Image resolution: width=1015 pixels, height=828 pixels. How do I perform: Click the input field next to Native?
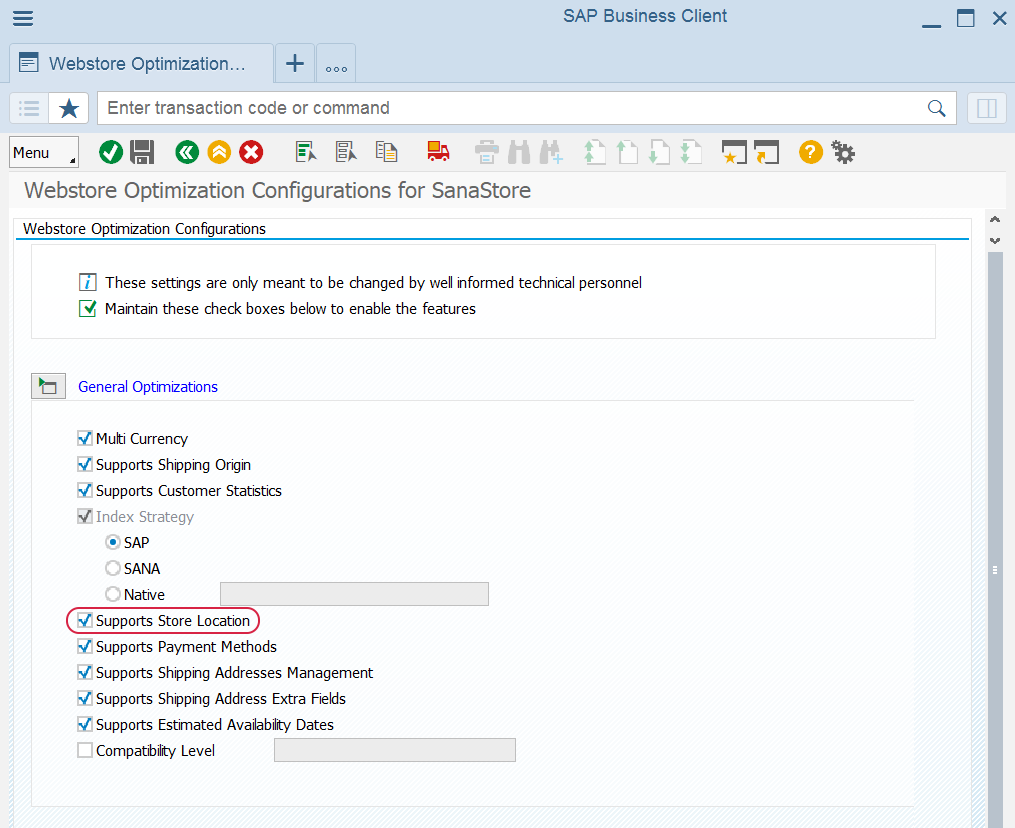click(355, 594)
